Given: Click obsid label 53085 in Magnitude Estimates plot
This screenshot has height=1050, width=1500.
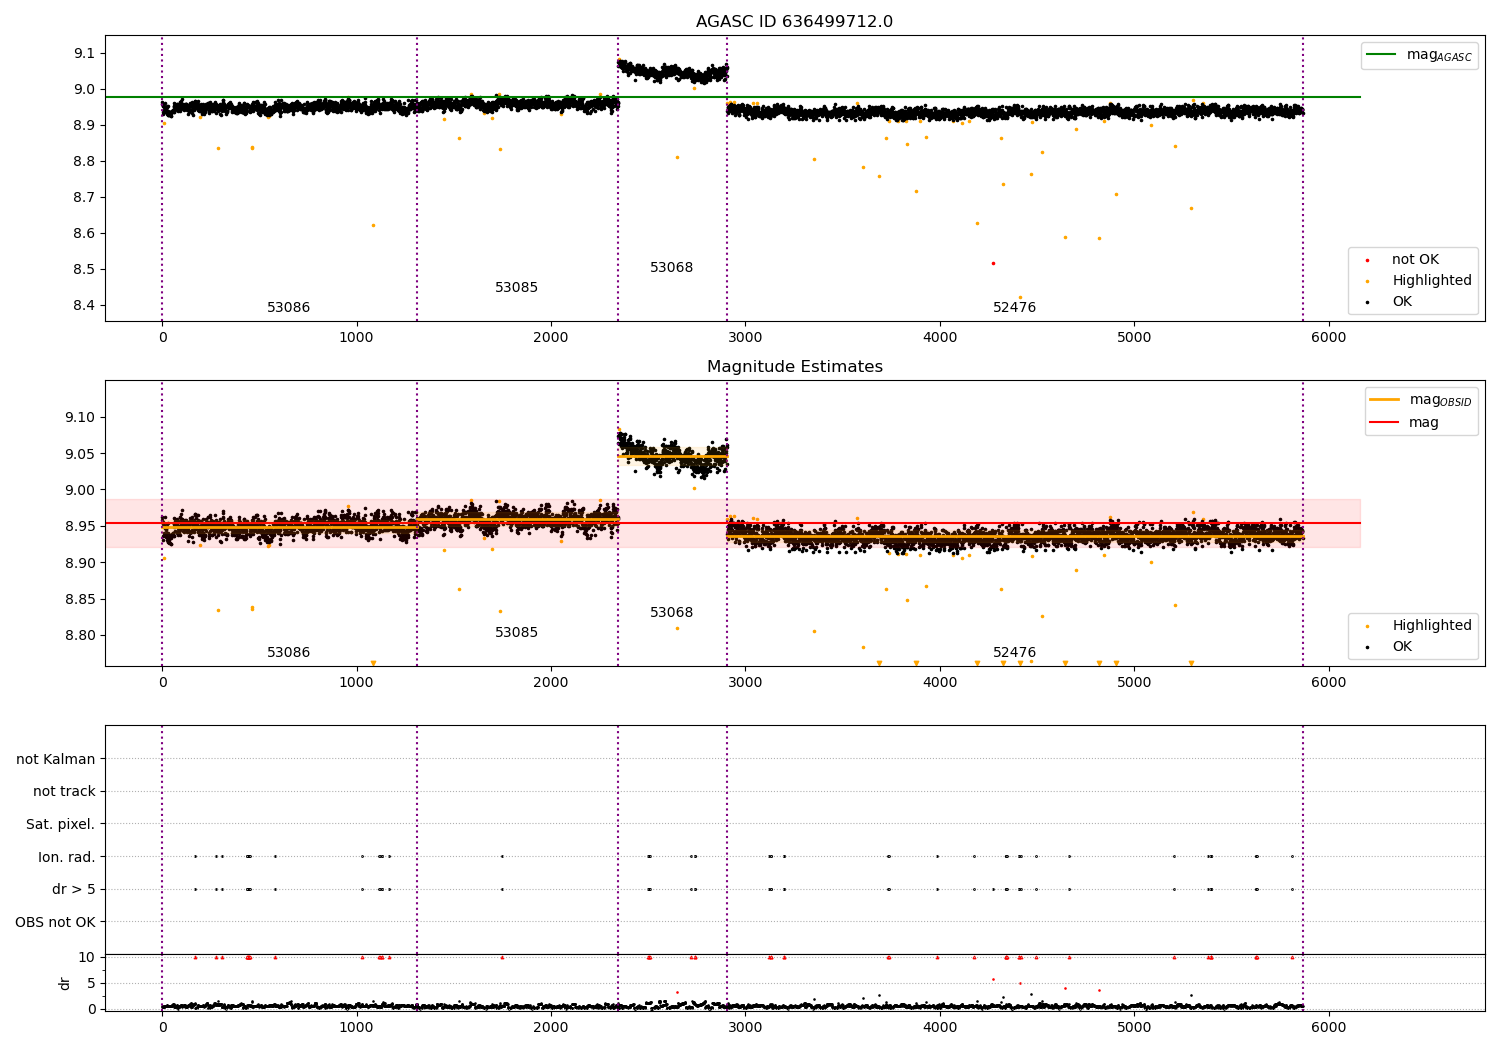Looking at the screenshot, I should tap(516, 633).
